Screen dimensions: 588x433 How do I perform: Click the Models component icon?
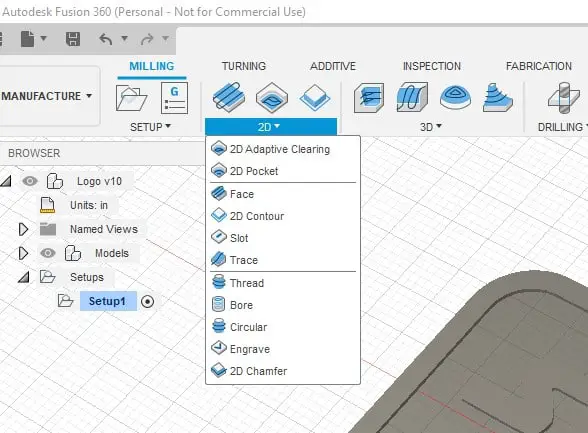pyautogui.click(x=73, y=253)
